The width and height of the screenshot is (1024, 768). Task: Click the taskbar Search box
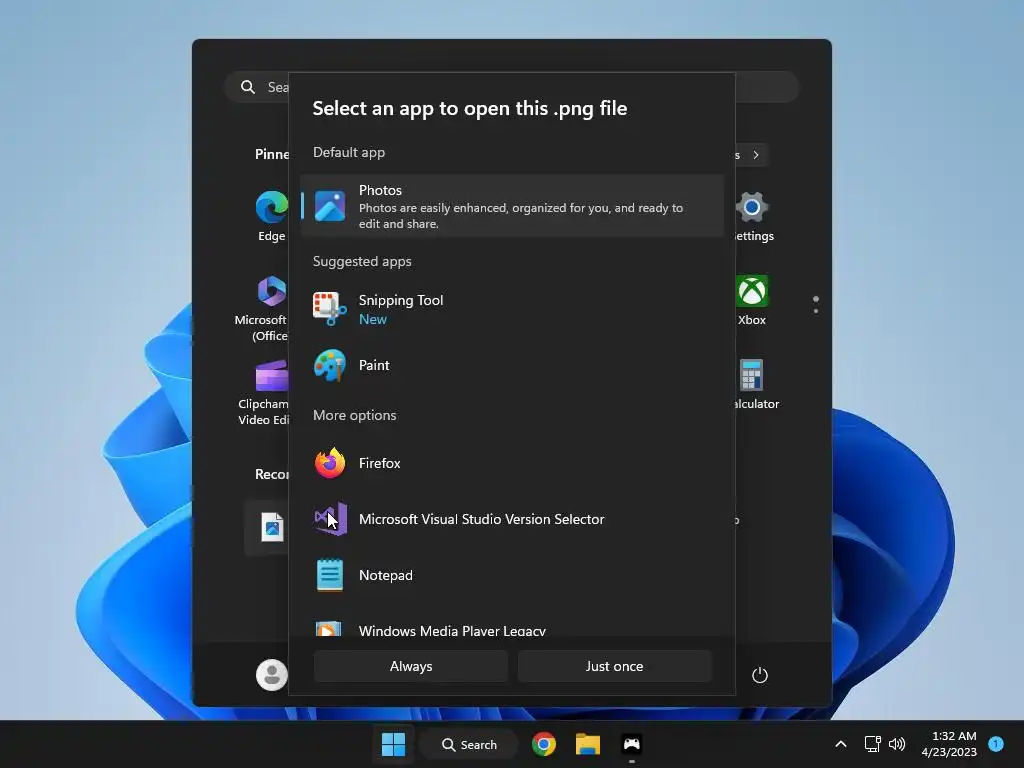470,744
